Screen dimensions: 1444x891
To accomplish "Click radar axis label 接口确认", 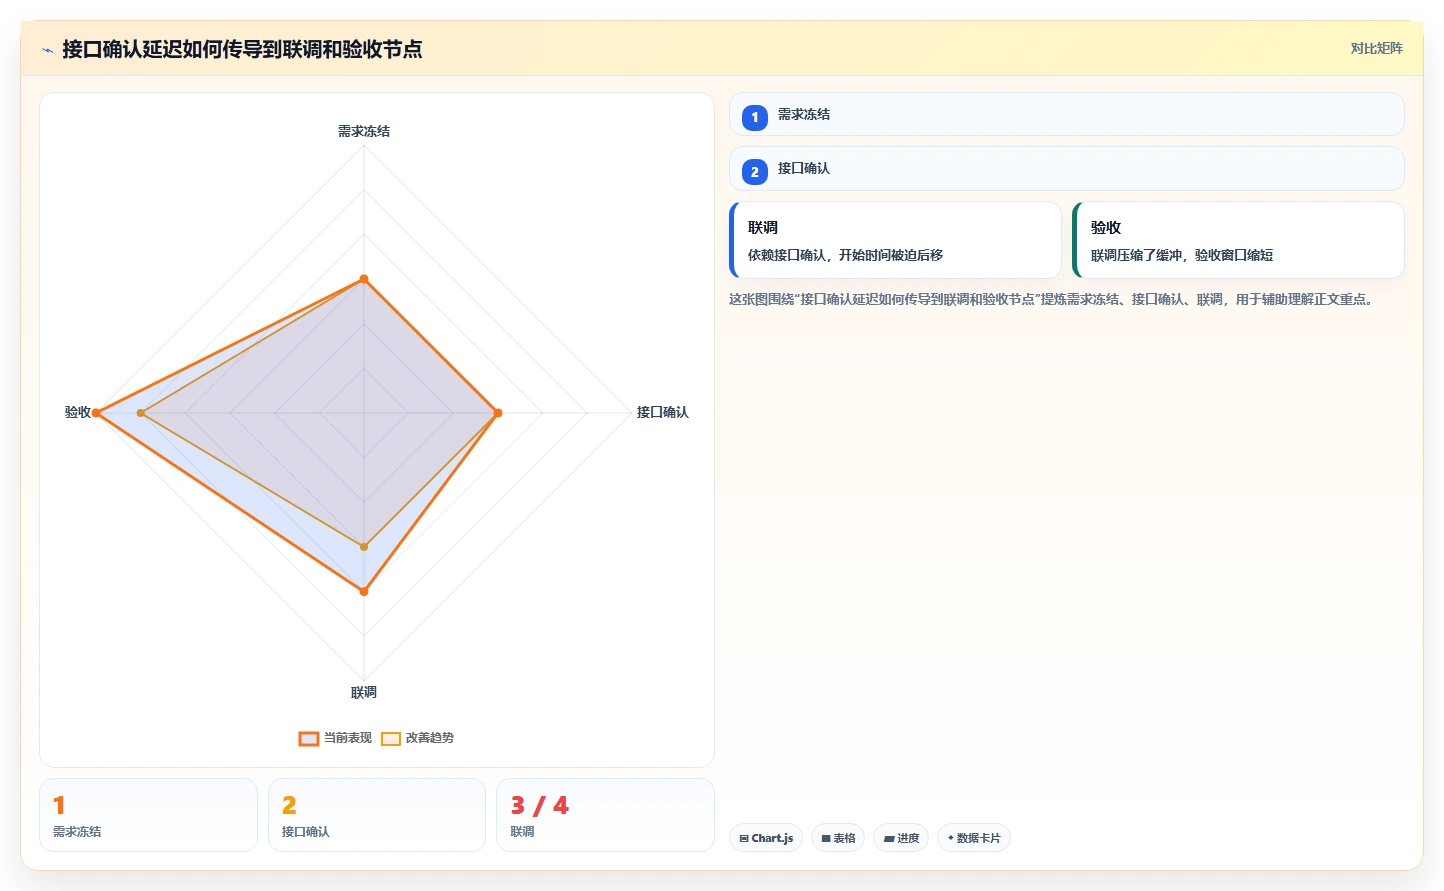I will pos(663,412).
